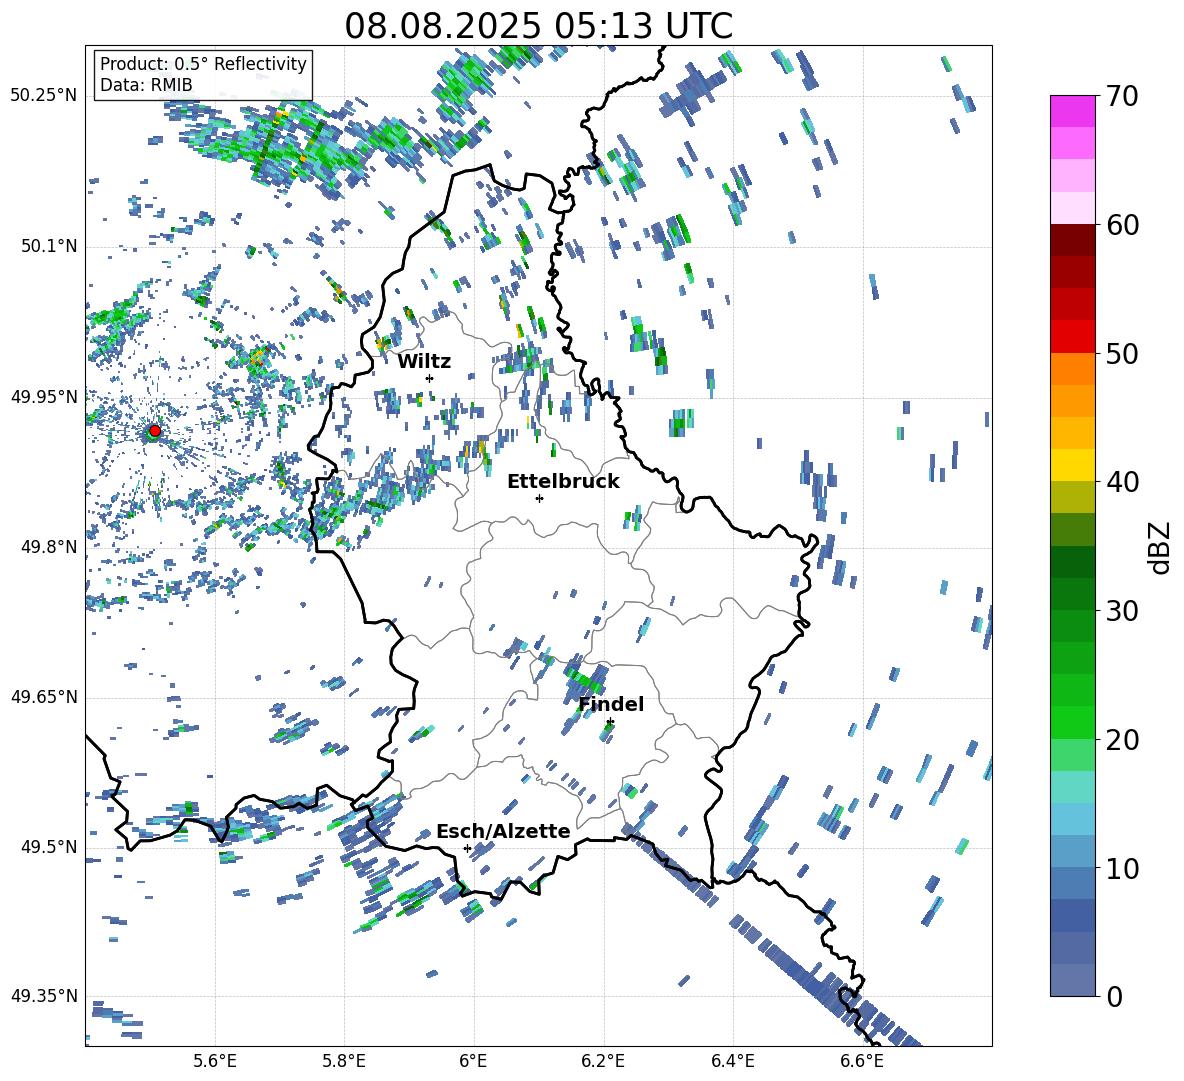This screenshot has height=1081, width=1184.
Task: Click the Wiltz cross marker
Action: point(430,378)
